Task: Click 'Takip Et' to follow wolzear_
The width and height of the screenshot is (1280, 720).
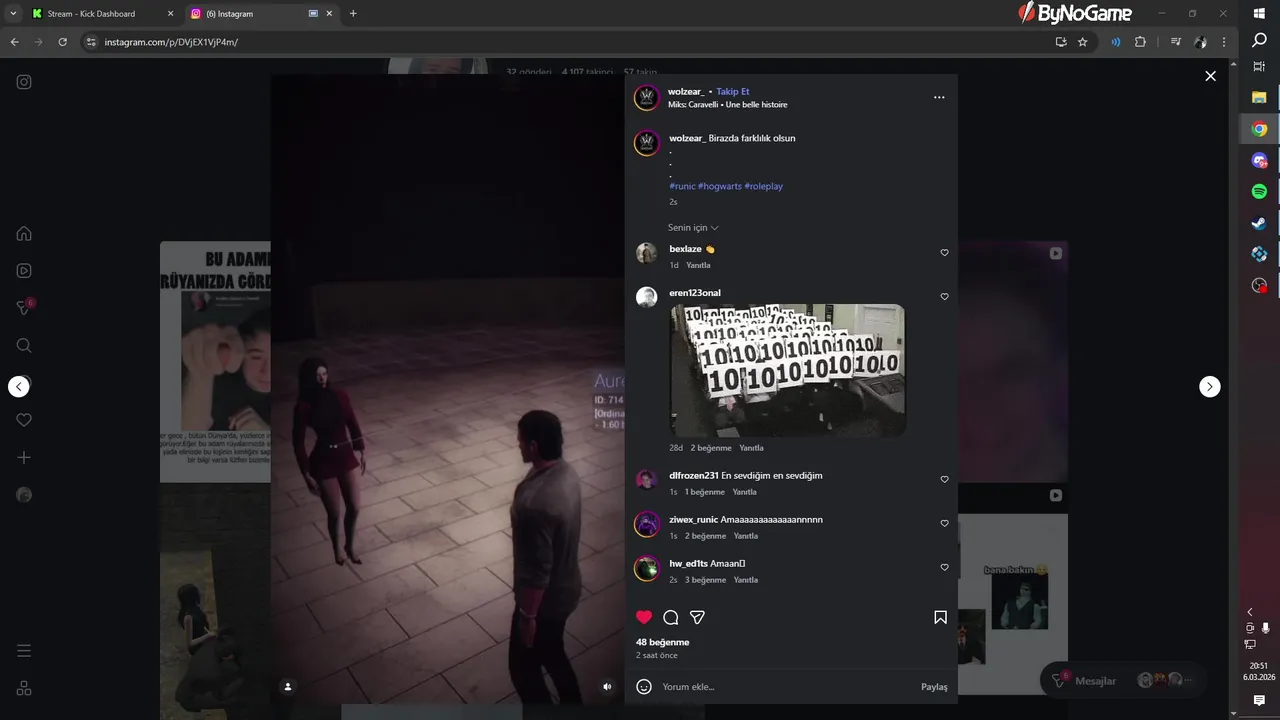Action: click(732, 92)
